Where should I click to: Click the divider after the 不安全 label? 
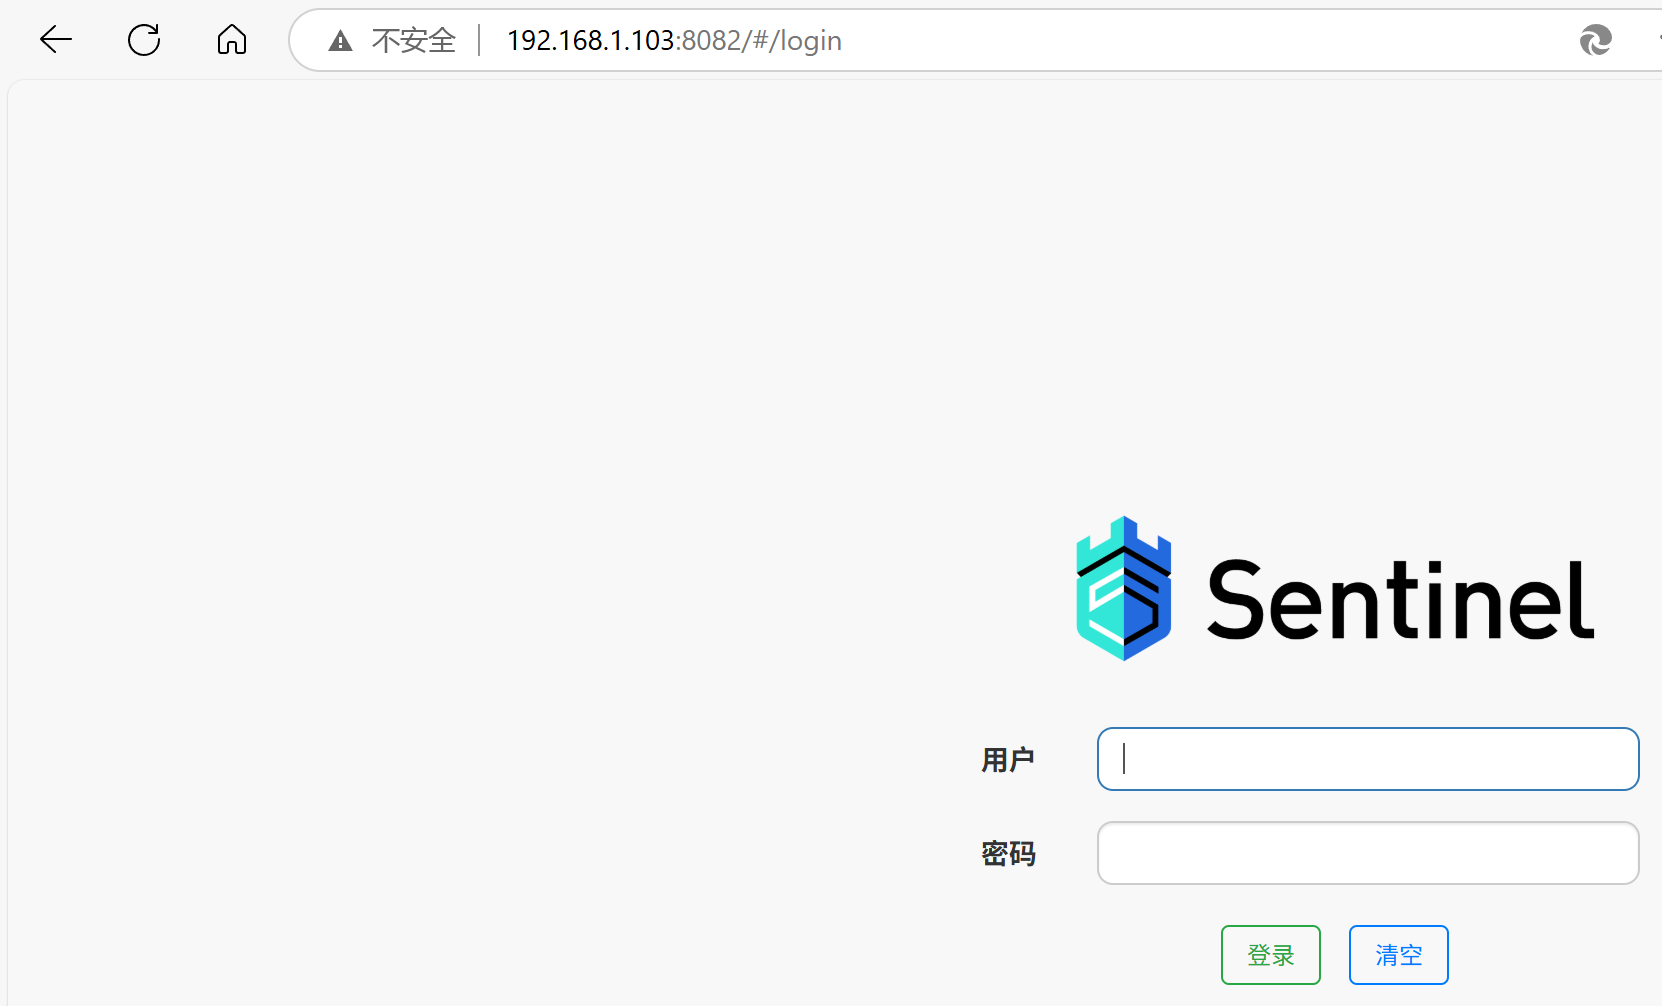481,41
